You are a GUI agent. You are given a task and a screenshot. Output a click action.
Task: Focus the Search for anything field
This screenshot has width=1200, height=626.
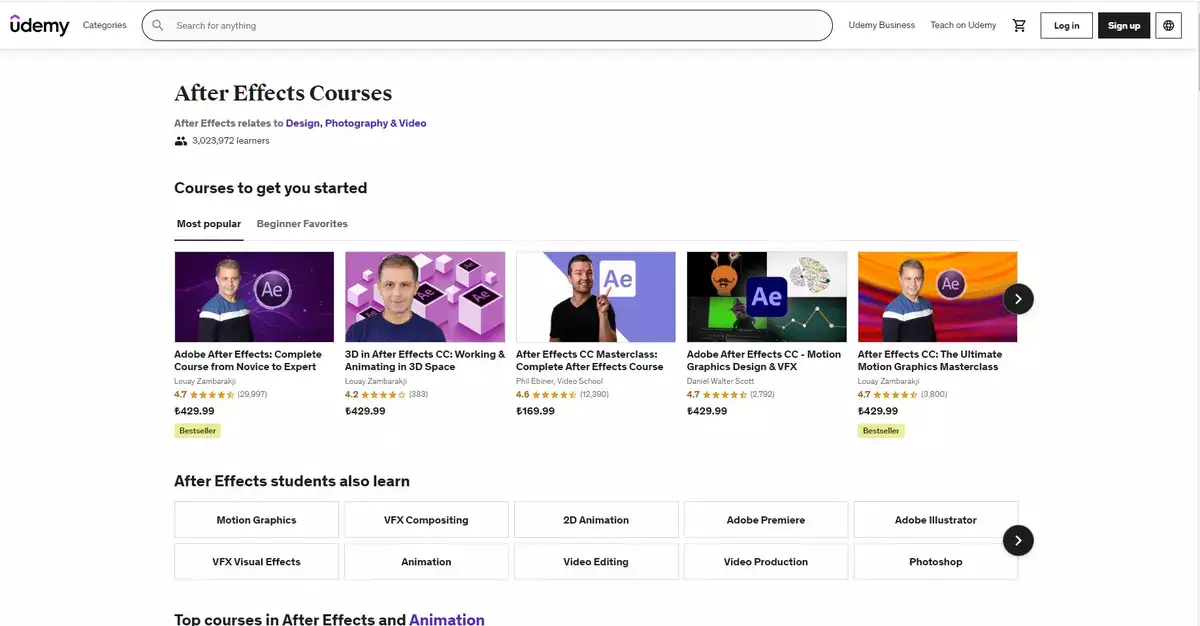tap(487, 25)
